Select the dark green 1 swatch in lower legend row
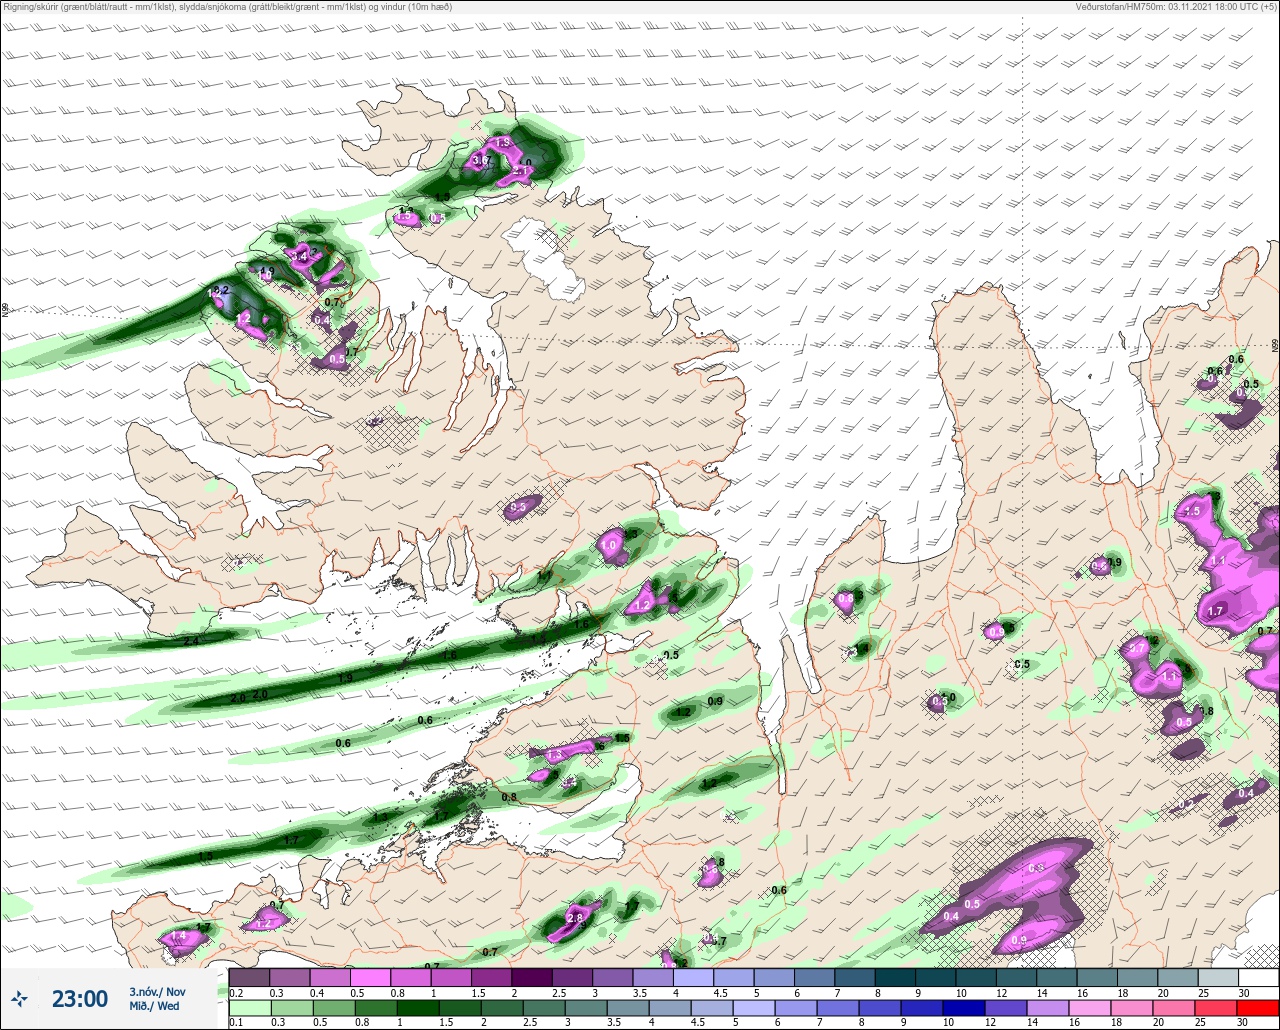The height and width of the screenshot is (1030, 1280). coord(418,1007)
